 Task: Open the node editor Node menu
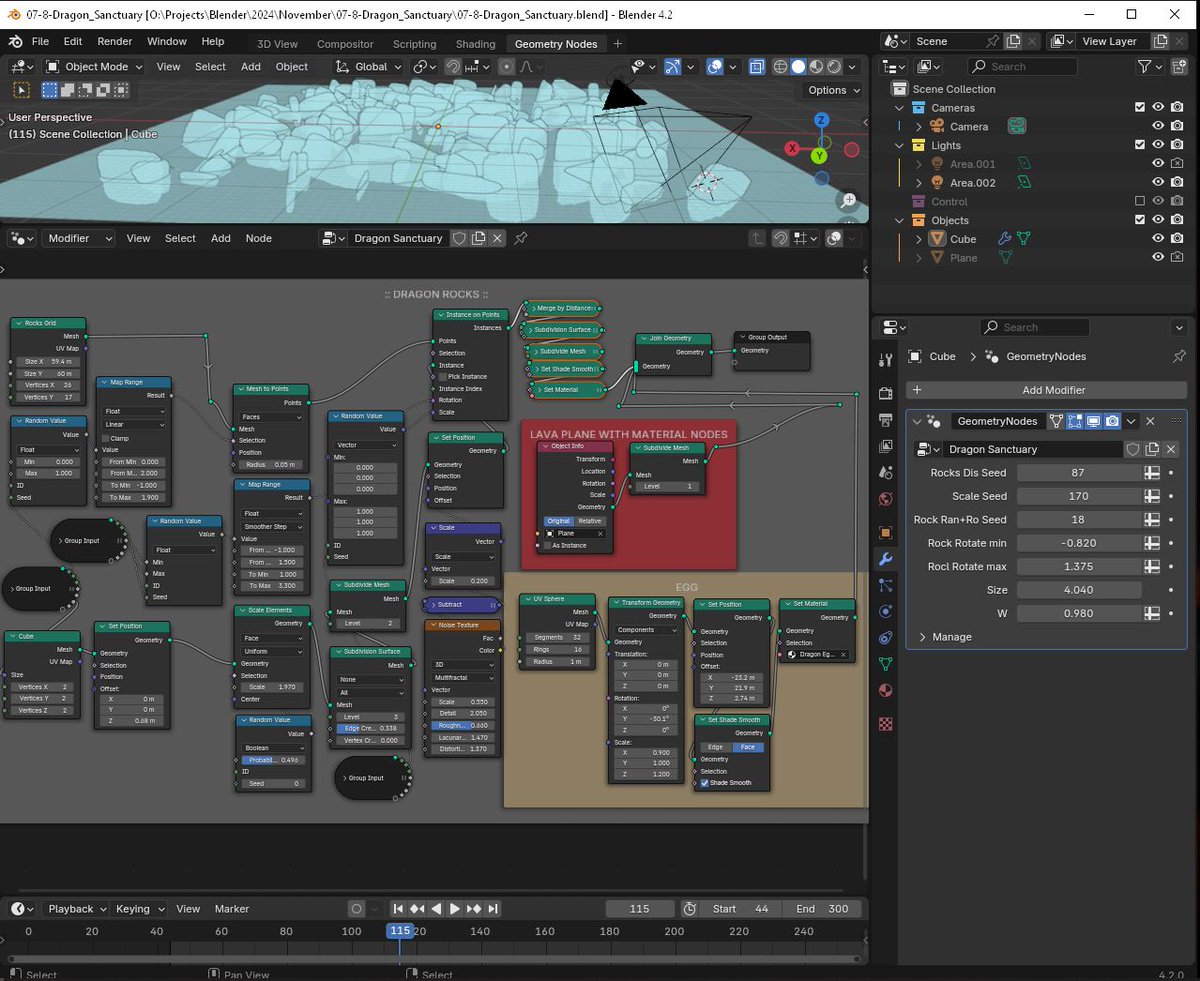click(x=259, y=238)
